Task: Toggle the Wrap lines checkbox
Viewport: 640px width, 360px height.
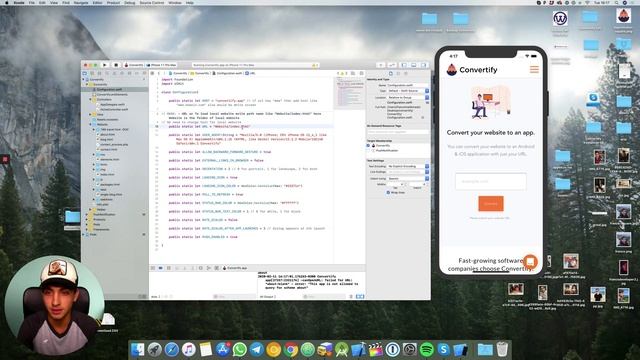Action: [x=388, y=193]
